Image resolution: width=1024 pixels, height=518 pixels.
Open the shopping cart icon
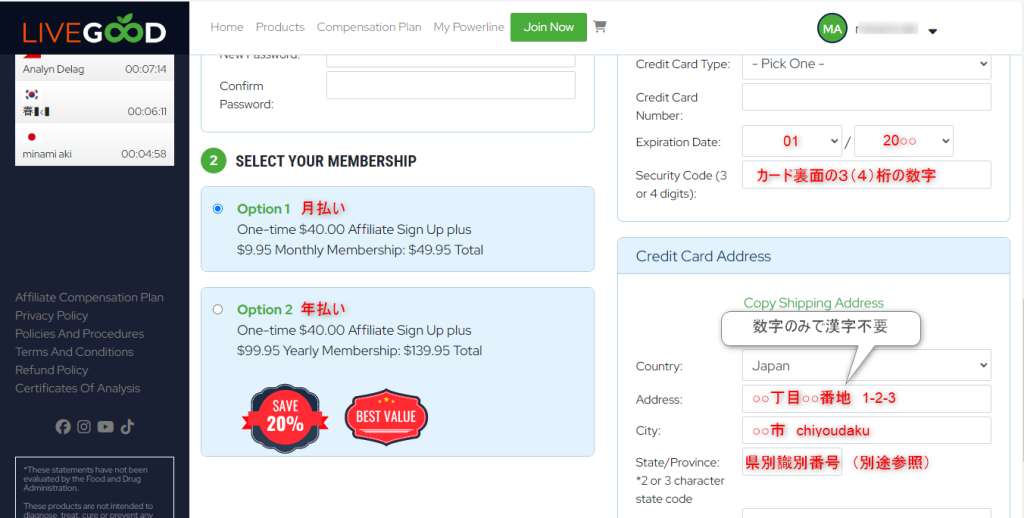click(600, 27)
